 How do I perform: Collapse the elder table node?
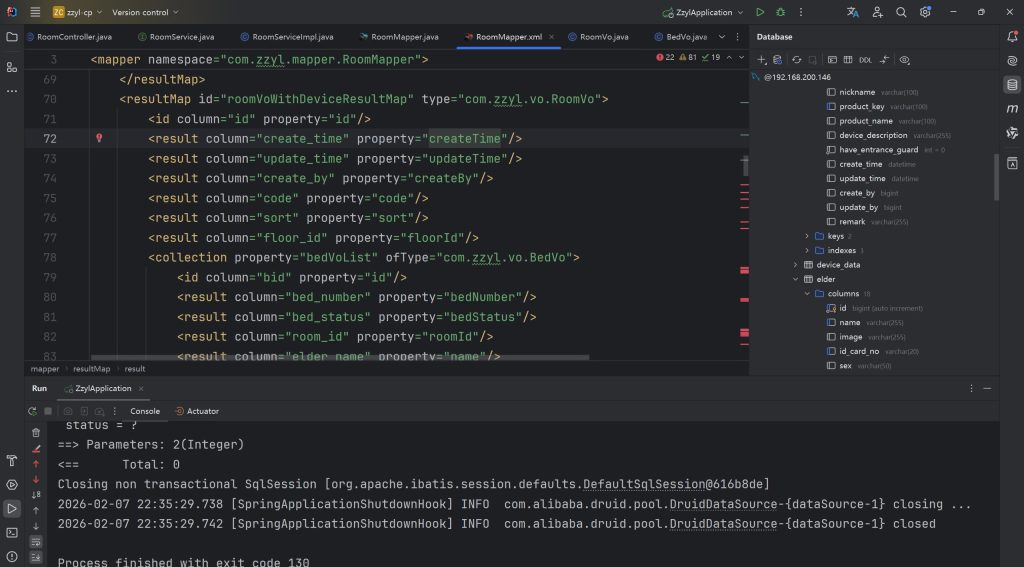click(795, 280)
